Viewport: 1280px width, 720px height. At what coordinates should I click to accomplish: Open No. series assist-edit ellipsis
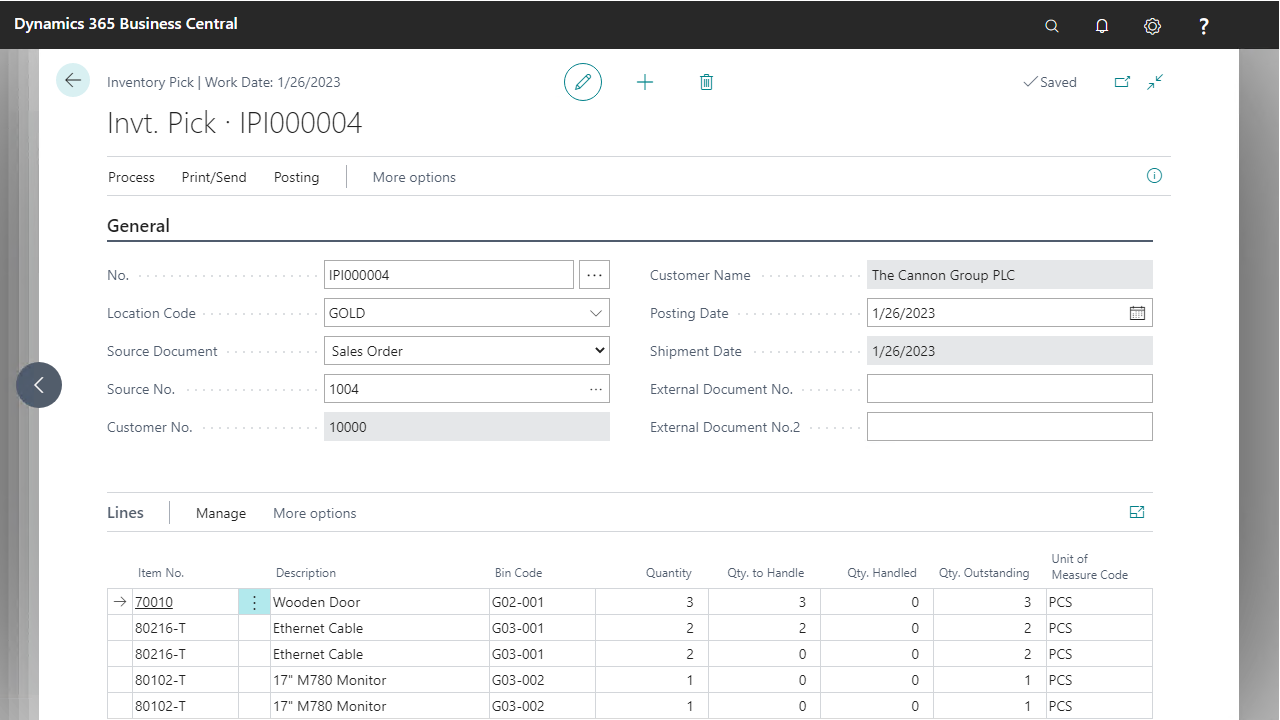[594, 275]
